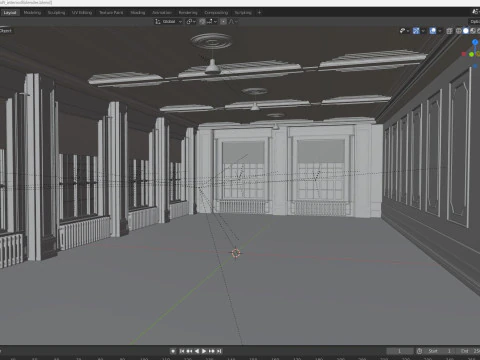
Task: Toggle proportional editing
Action: coord(223,22)
